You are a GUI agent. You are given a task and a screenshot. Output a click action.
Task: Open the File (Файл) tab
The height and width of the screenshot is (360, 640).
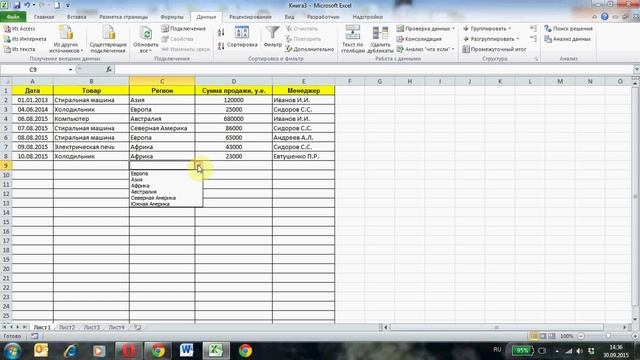[x=13, y=17]
